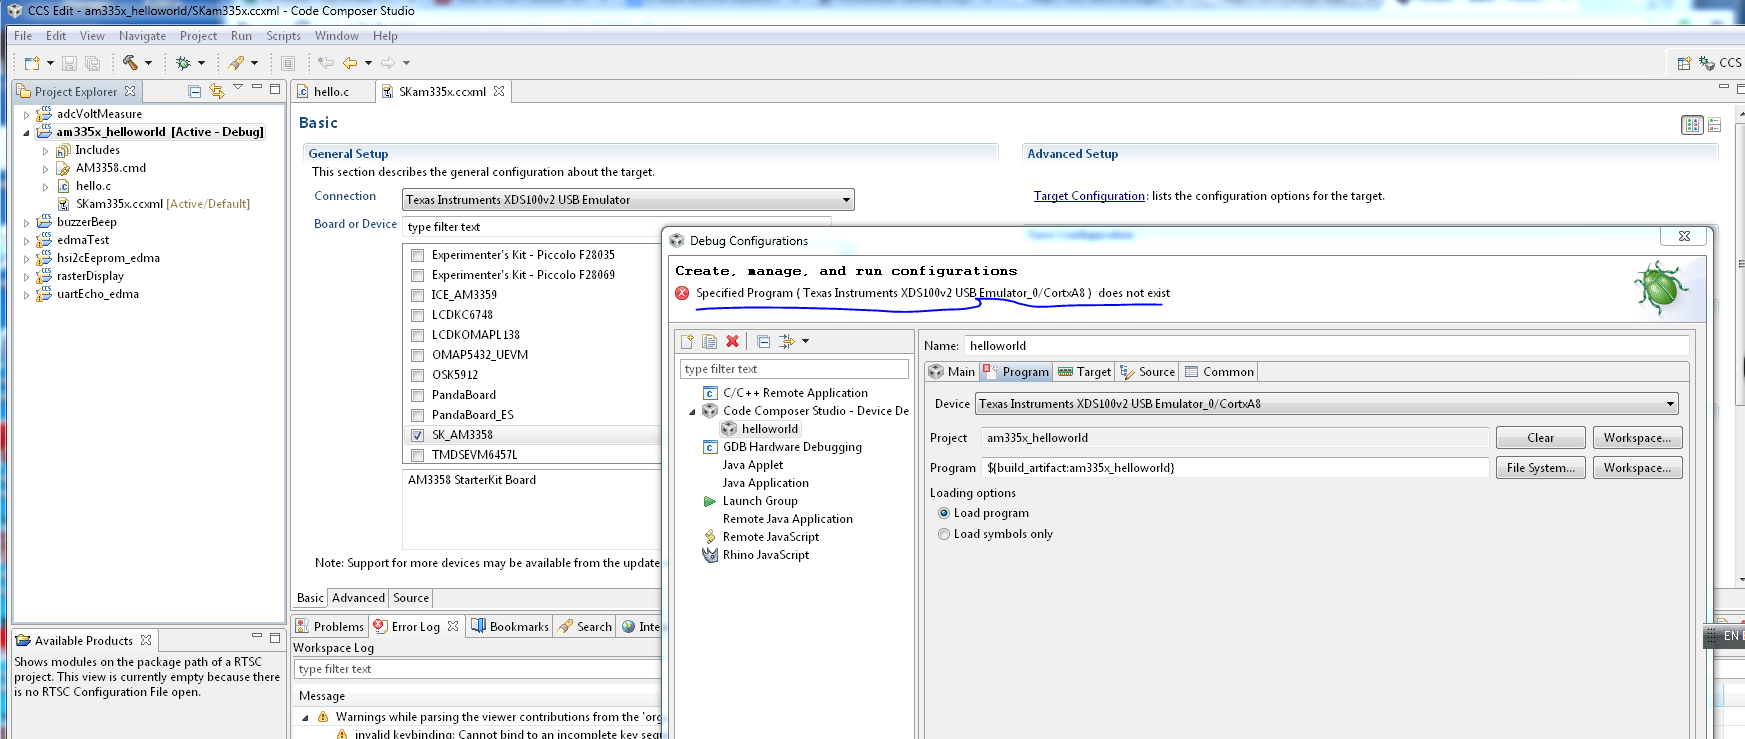This screenshot has width=1745, height=739.
Task: Check the OMAP5432_UEVM checkbox
Action: [418, 355]
